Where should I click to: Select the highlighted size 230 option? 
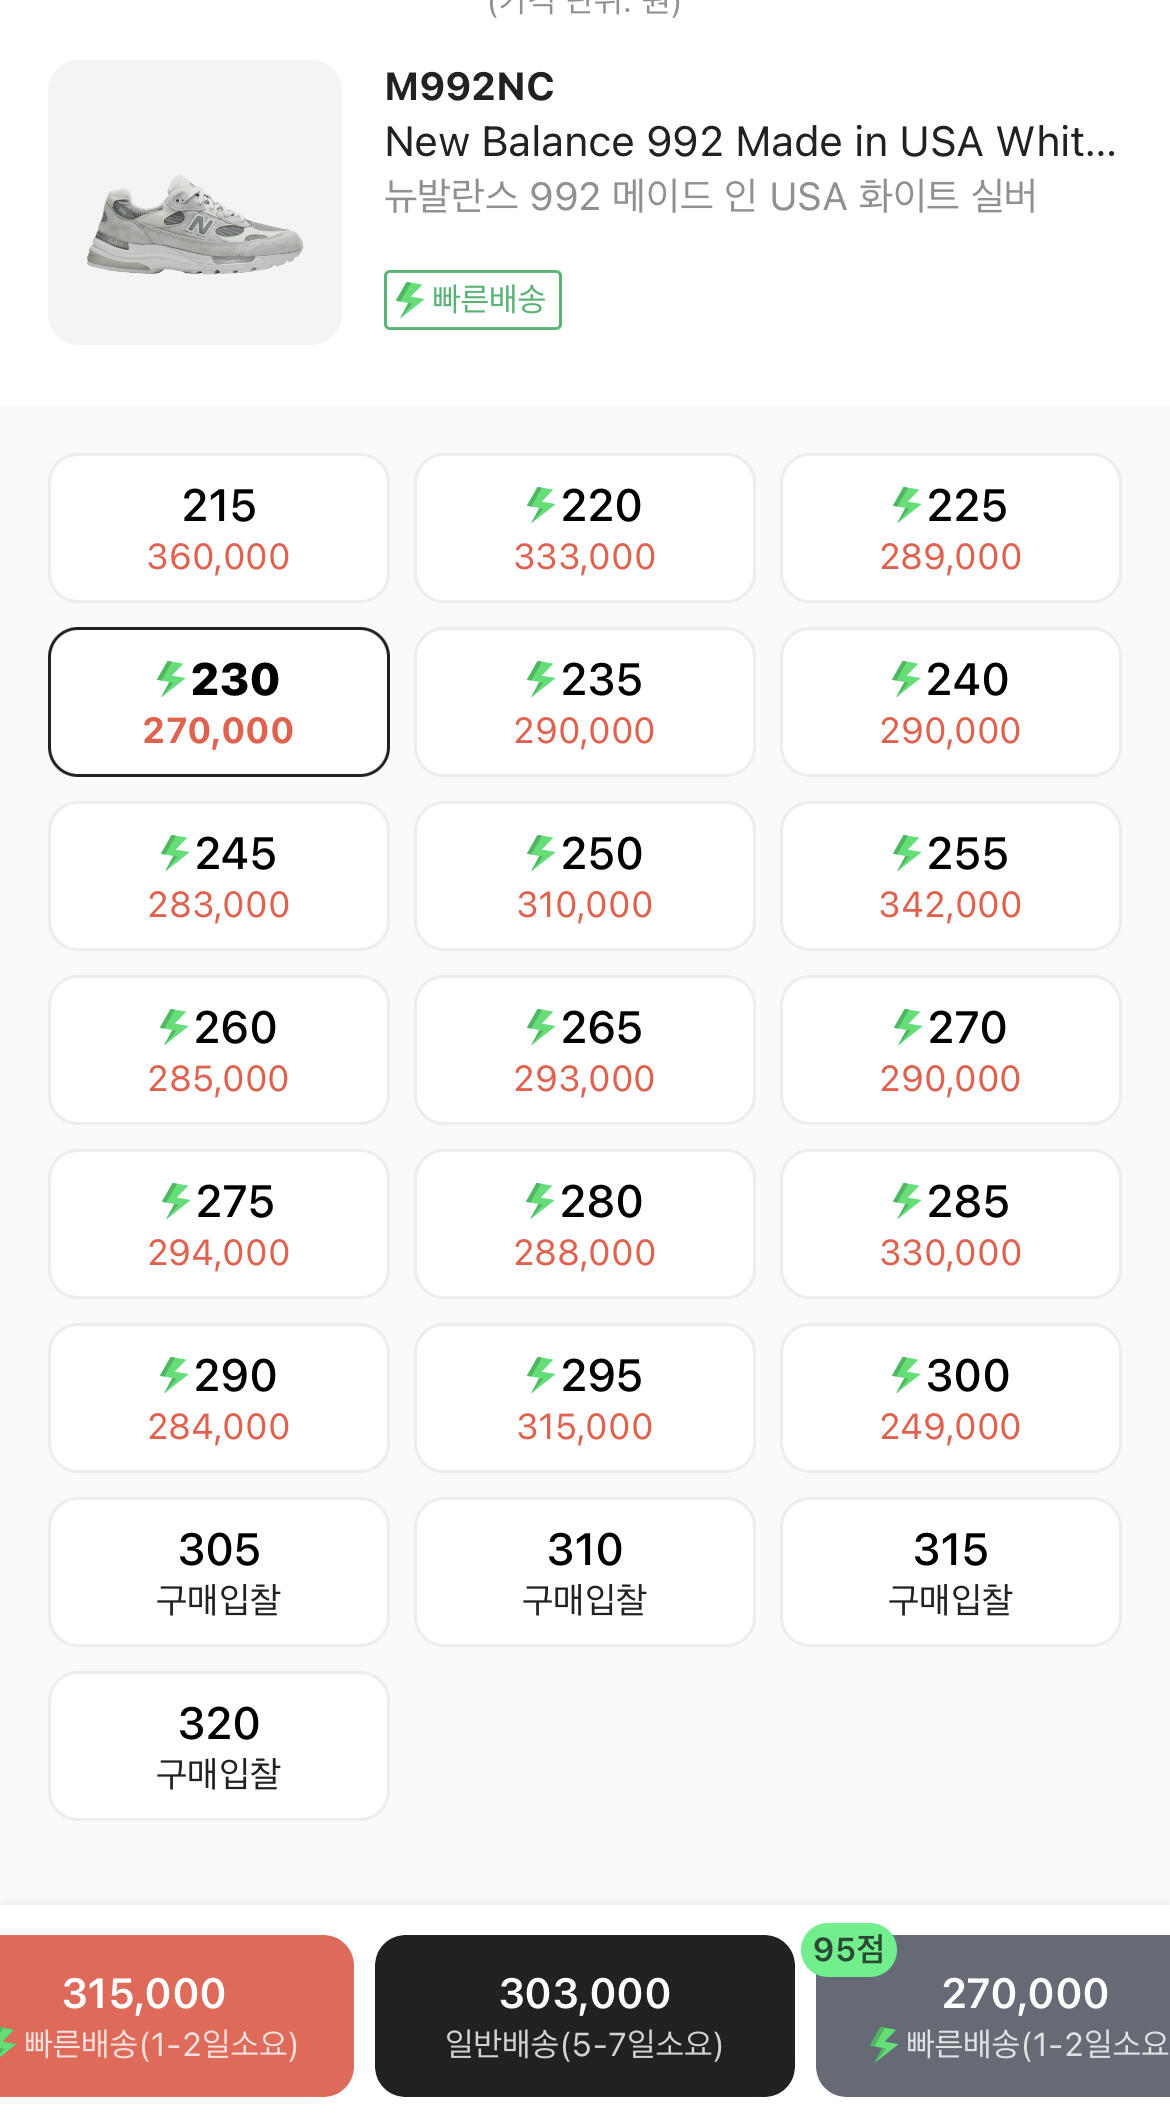(219, 702)
